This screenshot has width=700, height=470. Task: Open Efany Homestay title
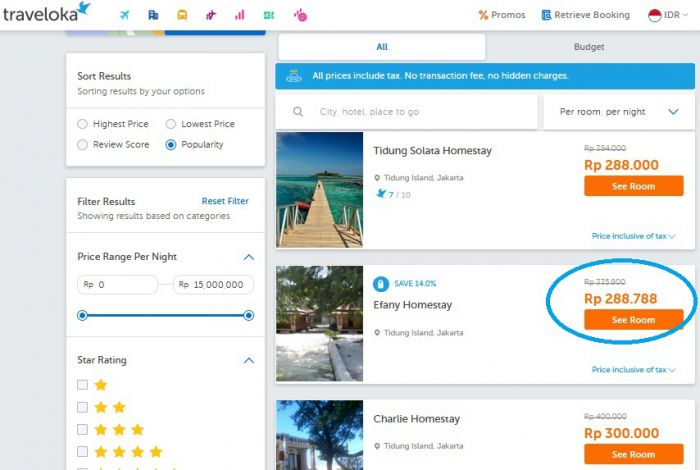pyautogui.click(x=412, y=305)
